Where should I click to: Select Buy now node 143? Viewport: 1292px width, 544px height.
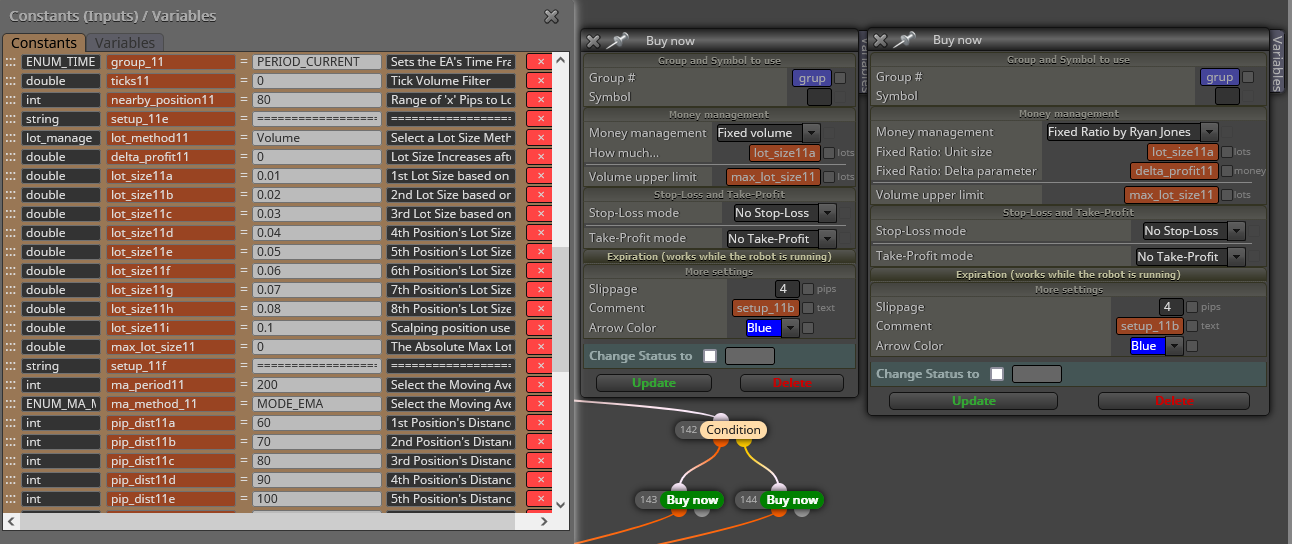[692, 500]
